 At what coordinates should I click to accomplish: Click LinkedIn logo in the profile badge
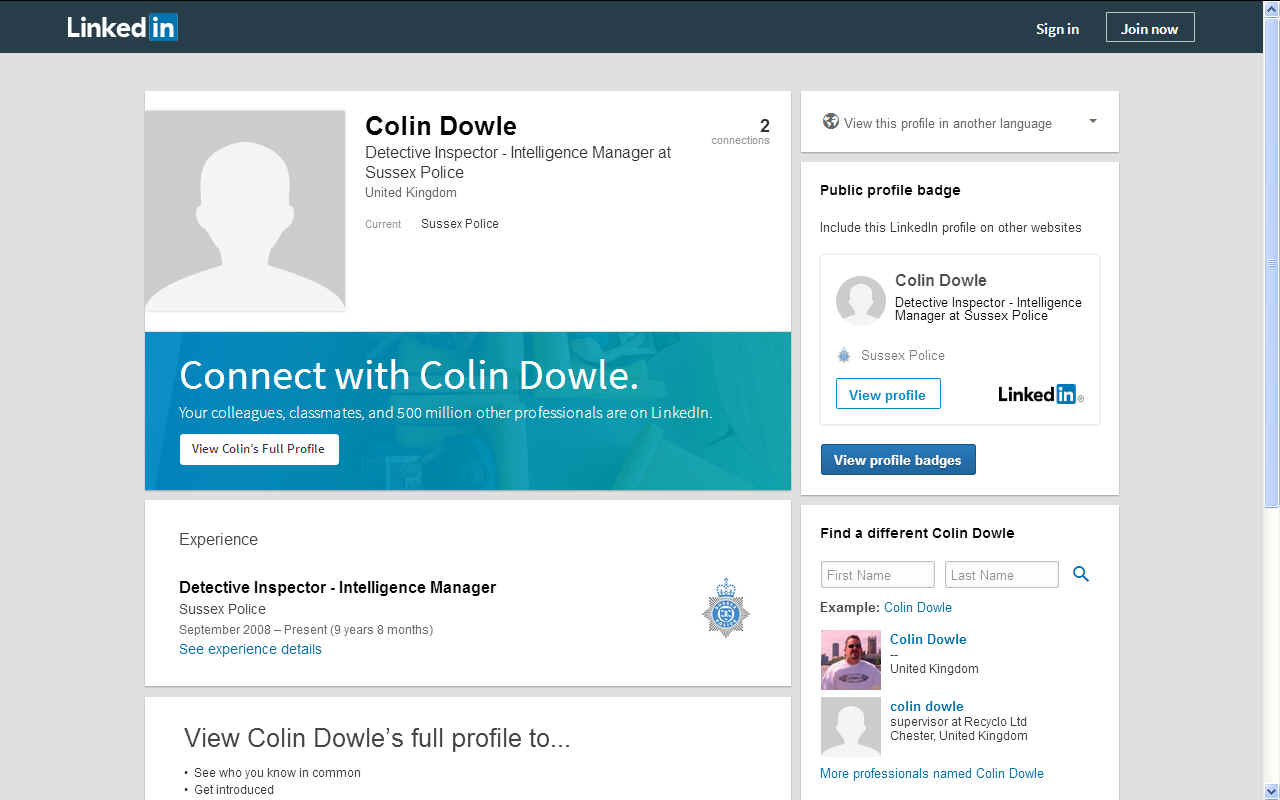1041,394
